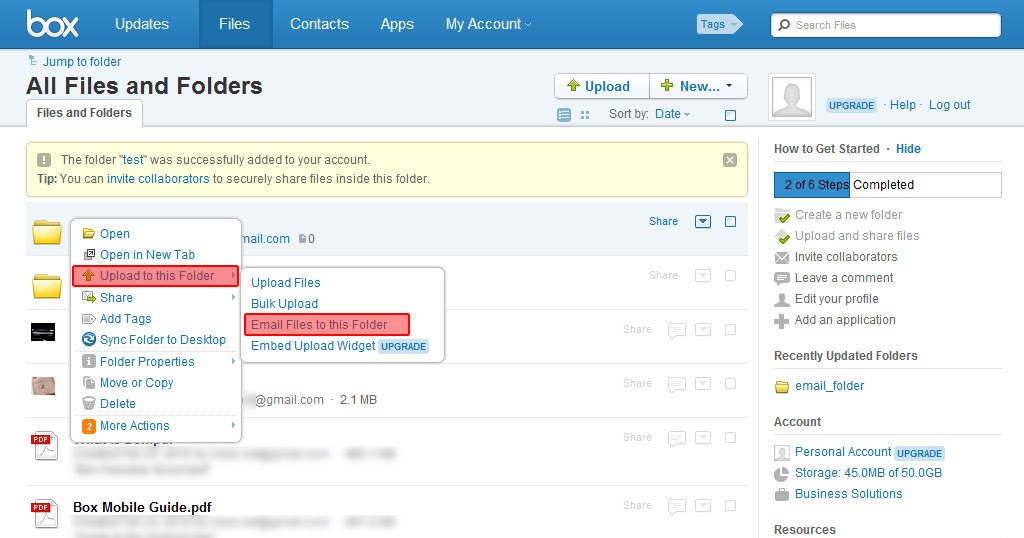Choose Bulk Upload from submenu
1024x538 pixels.
285,304
